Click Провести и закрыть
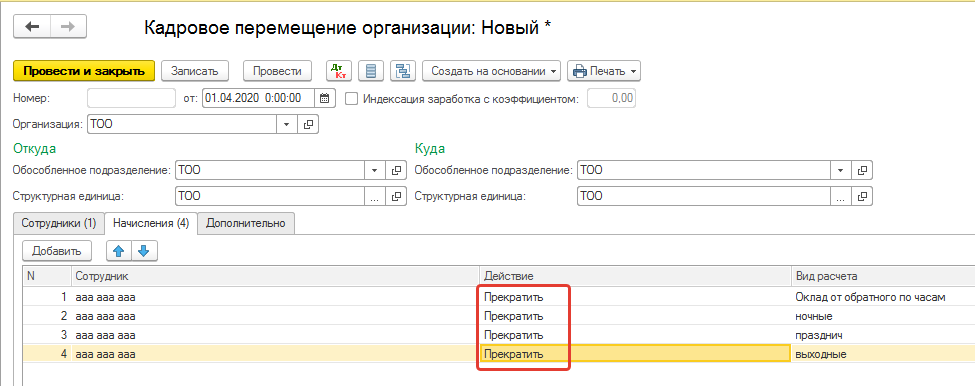Image resolution: width=975 pixels, height=386 pixels. tap(84, 71)
